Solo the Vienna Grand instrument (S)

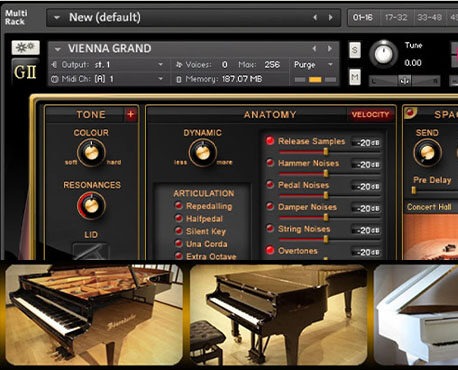[355, 50]
